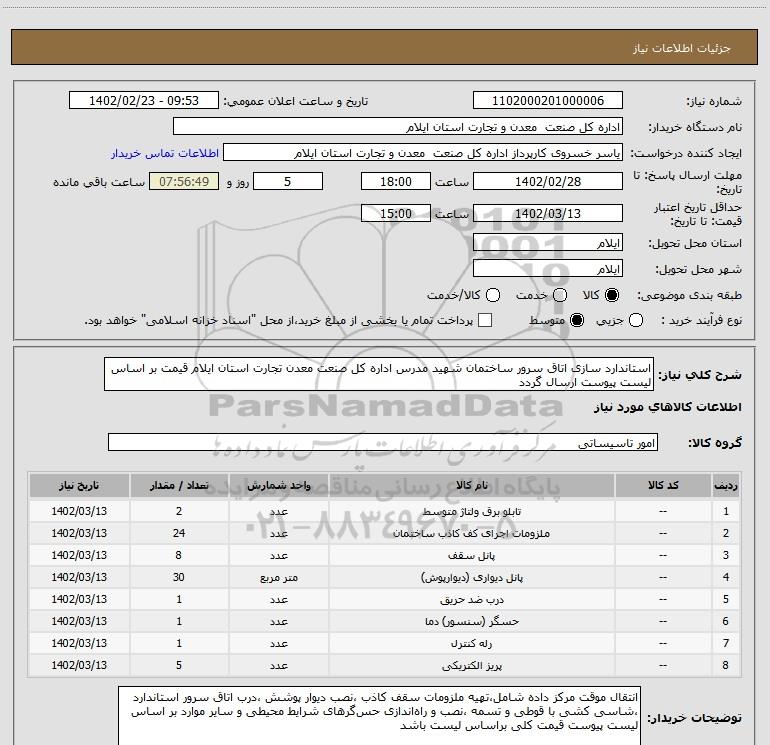Click the remaining days field showing 5
Image resolution: width=770 pixels, height=745 pixels.
tap(288, 181)
